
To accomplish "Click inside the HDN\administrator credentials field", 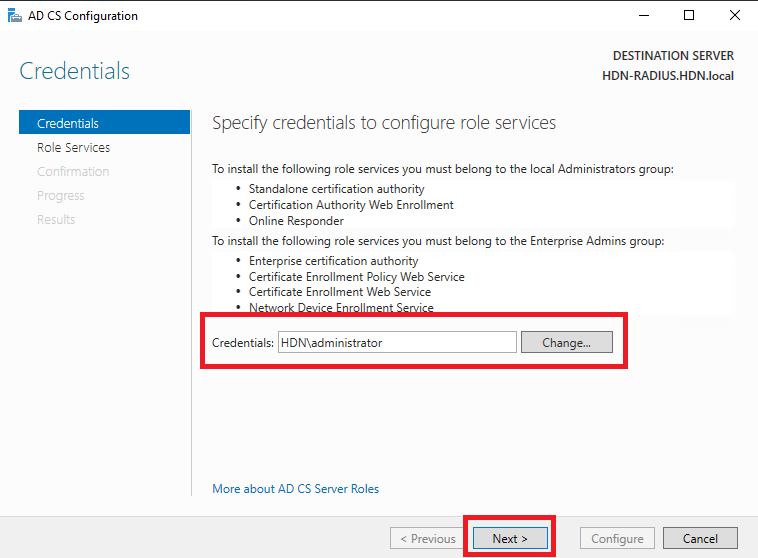I will [397, 342].
